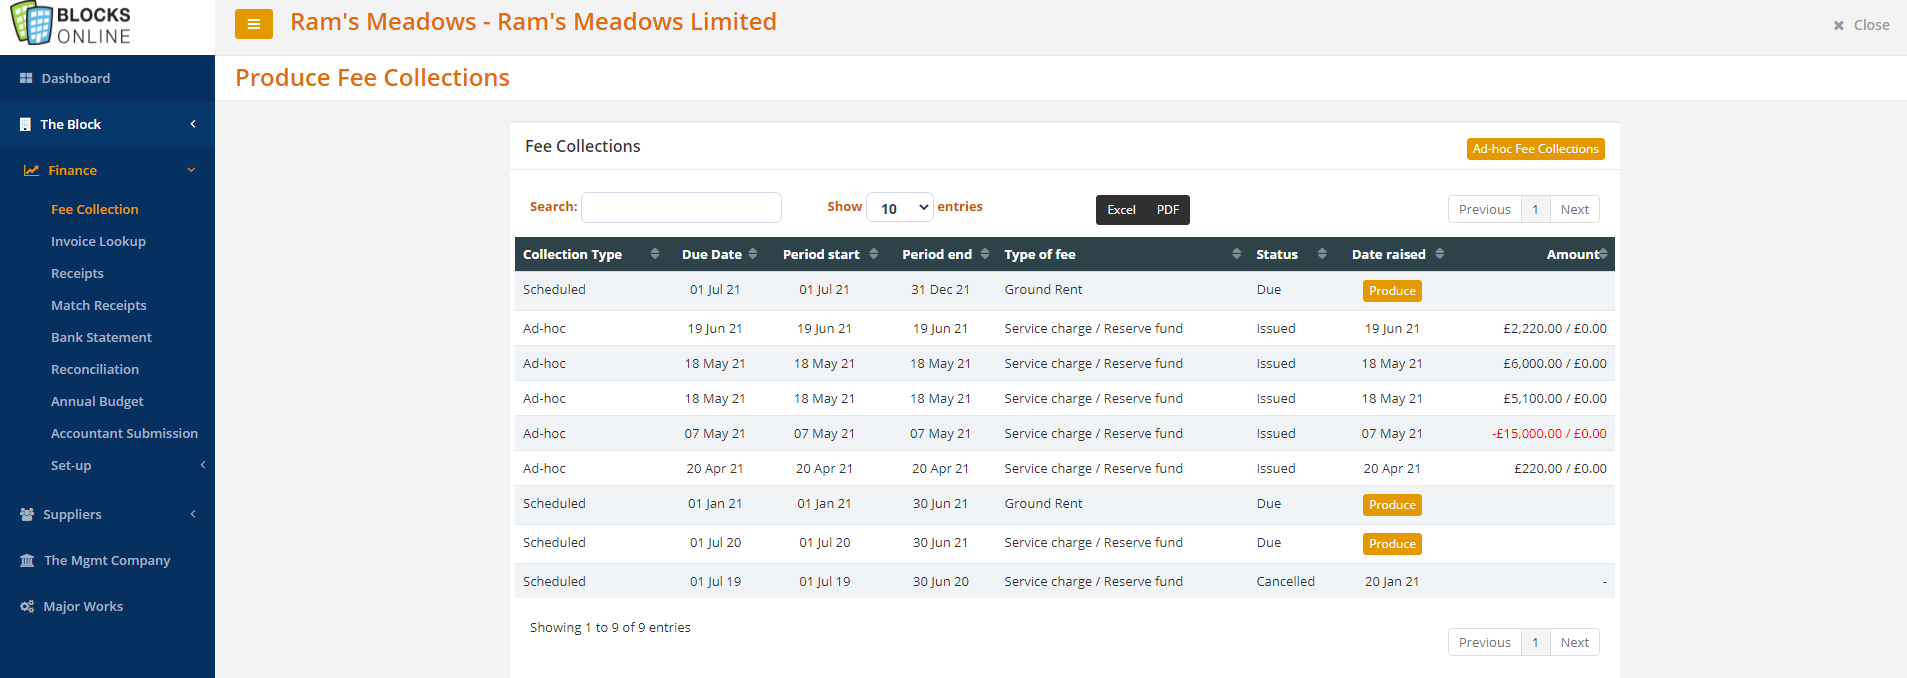Sort table by Collection Type column
This screenshot has height=678, width=1907.
click(x=572, y=254)
